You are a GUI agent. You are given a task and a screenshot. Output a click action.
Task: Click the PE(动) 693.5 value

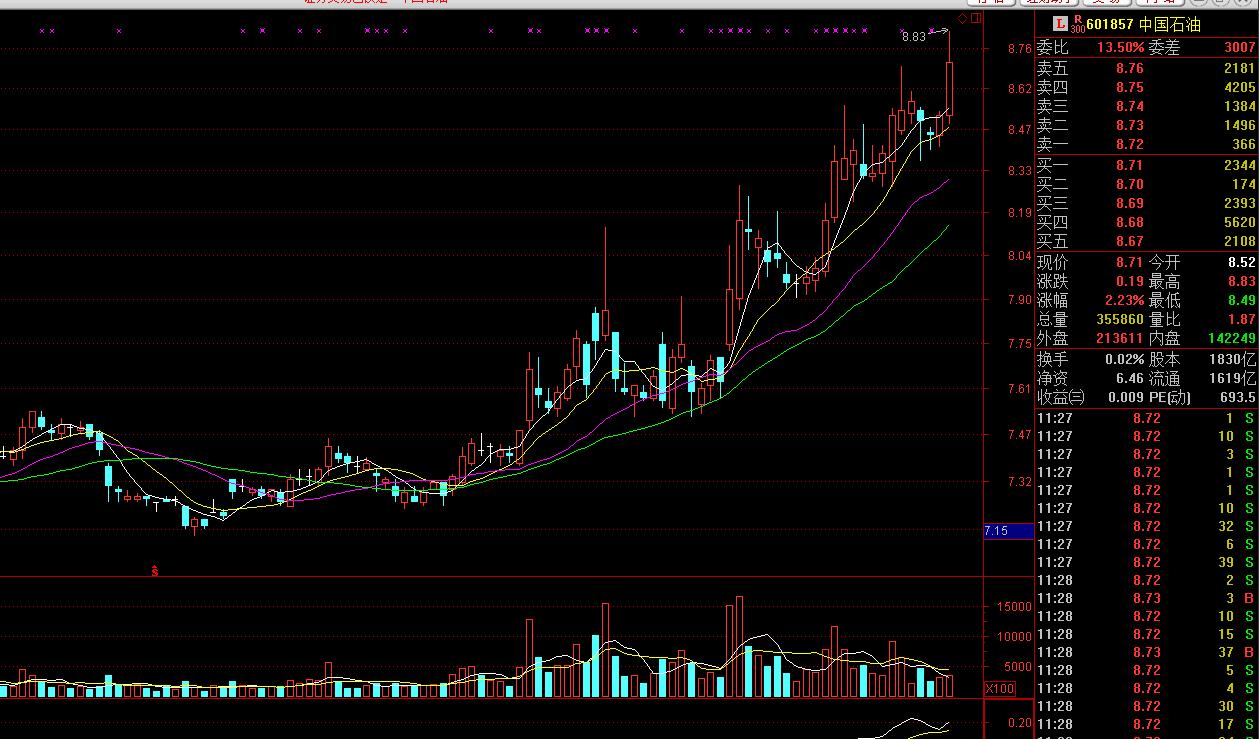pos(1237,397)
